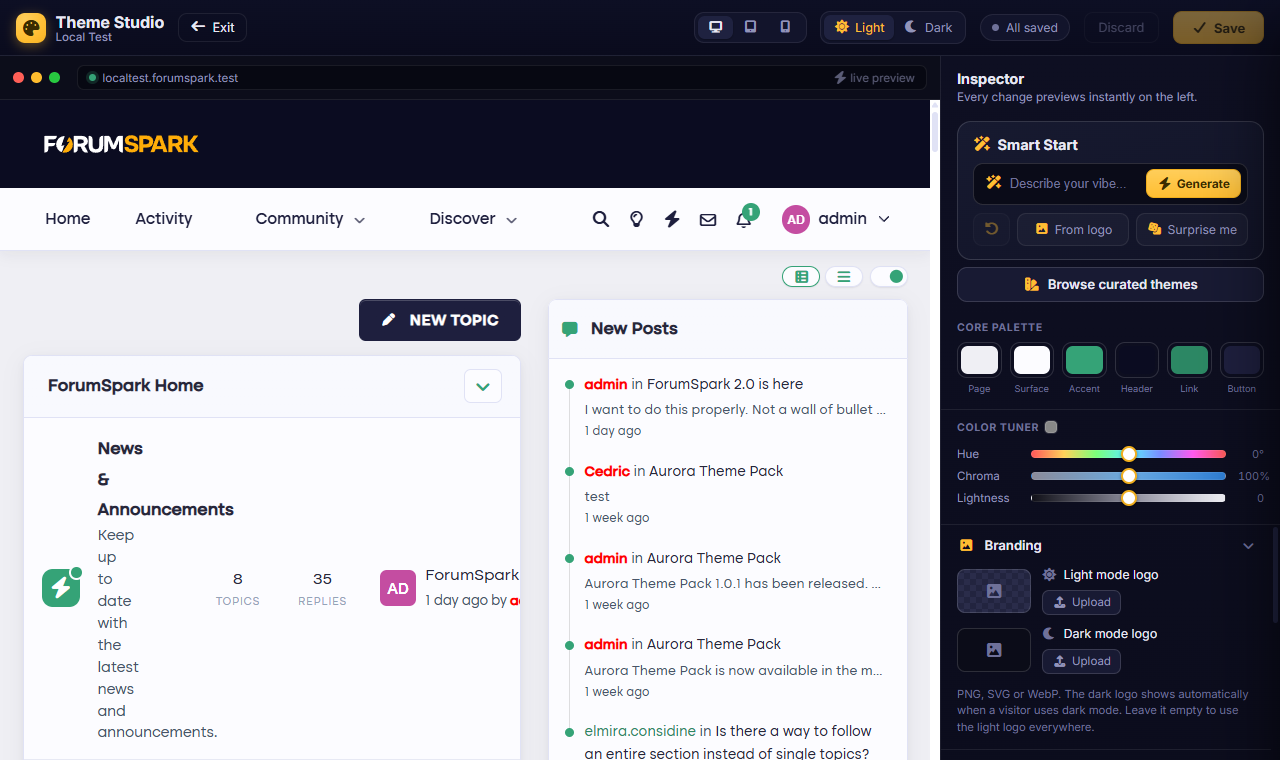Upload a dark mode logo

[1081, 661]
